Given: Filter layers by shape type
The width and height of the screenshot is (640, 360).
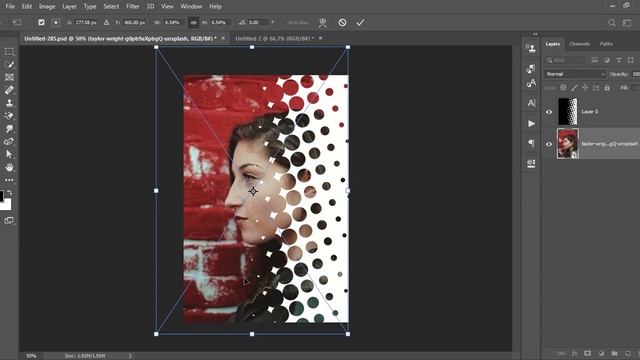Looking at the screenshot, I should [631, 60].
